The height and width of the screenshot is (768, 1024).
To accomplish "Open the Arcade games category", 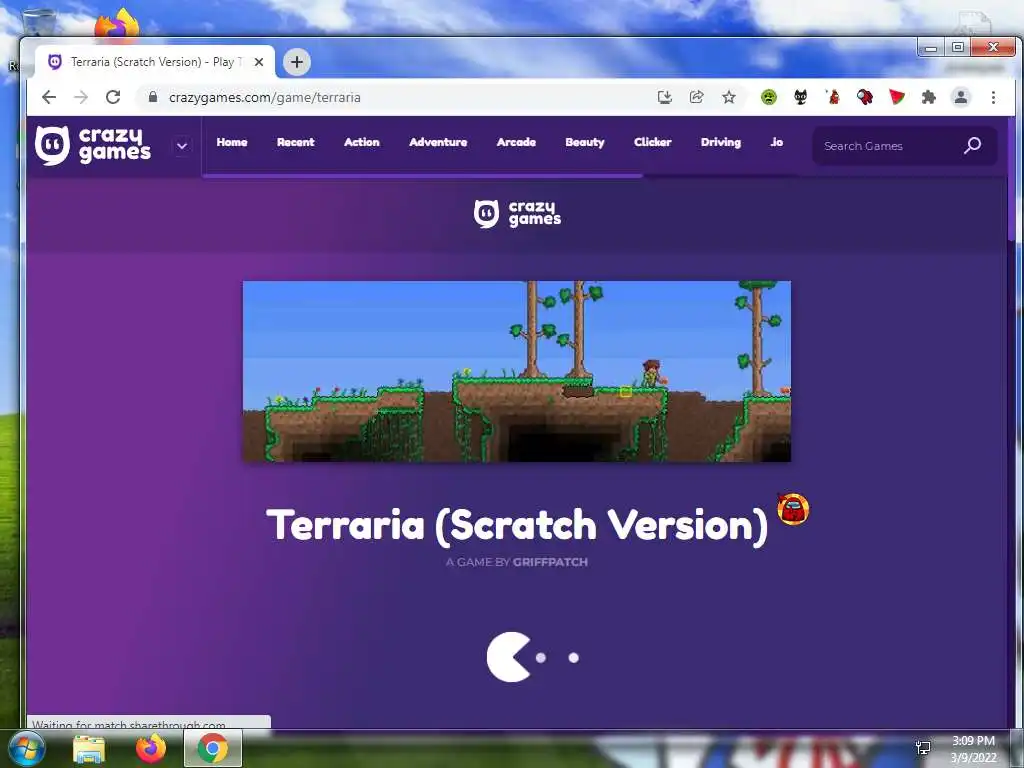I will pos(516,142).
